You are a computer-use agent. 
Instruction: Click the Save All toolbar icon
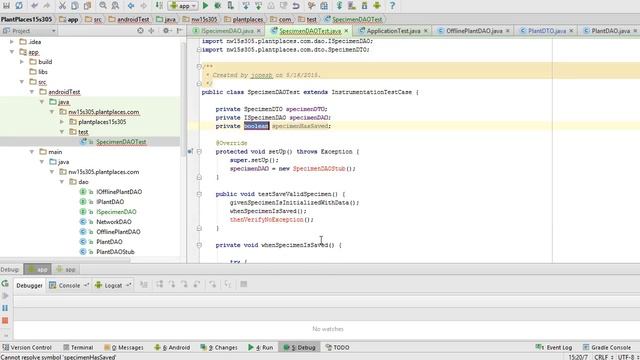(6, 5)
